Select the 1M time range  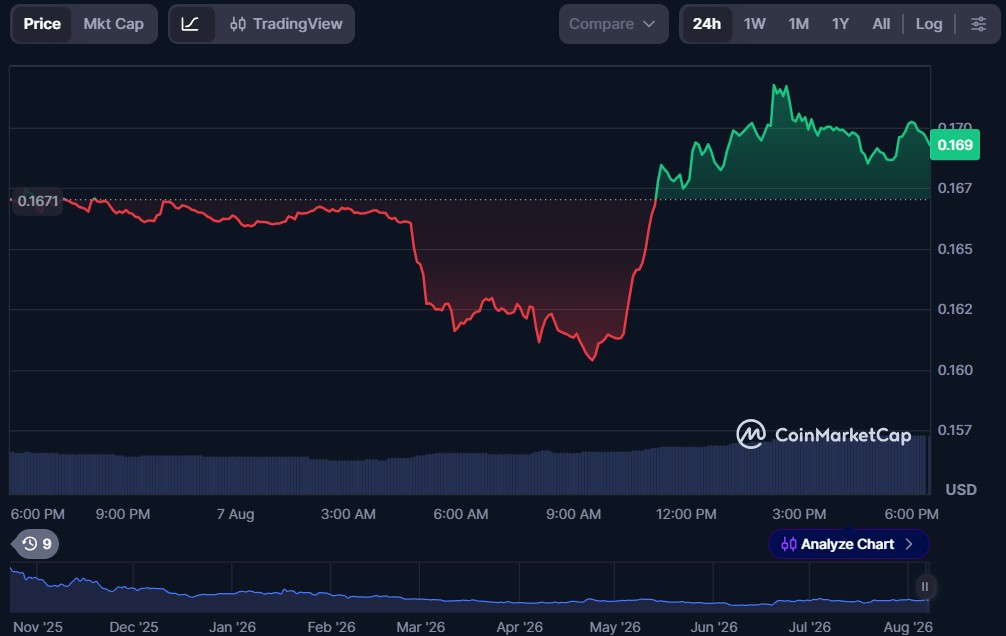[x=798, y=24]
